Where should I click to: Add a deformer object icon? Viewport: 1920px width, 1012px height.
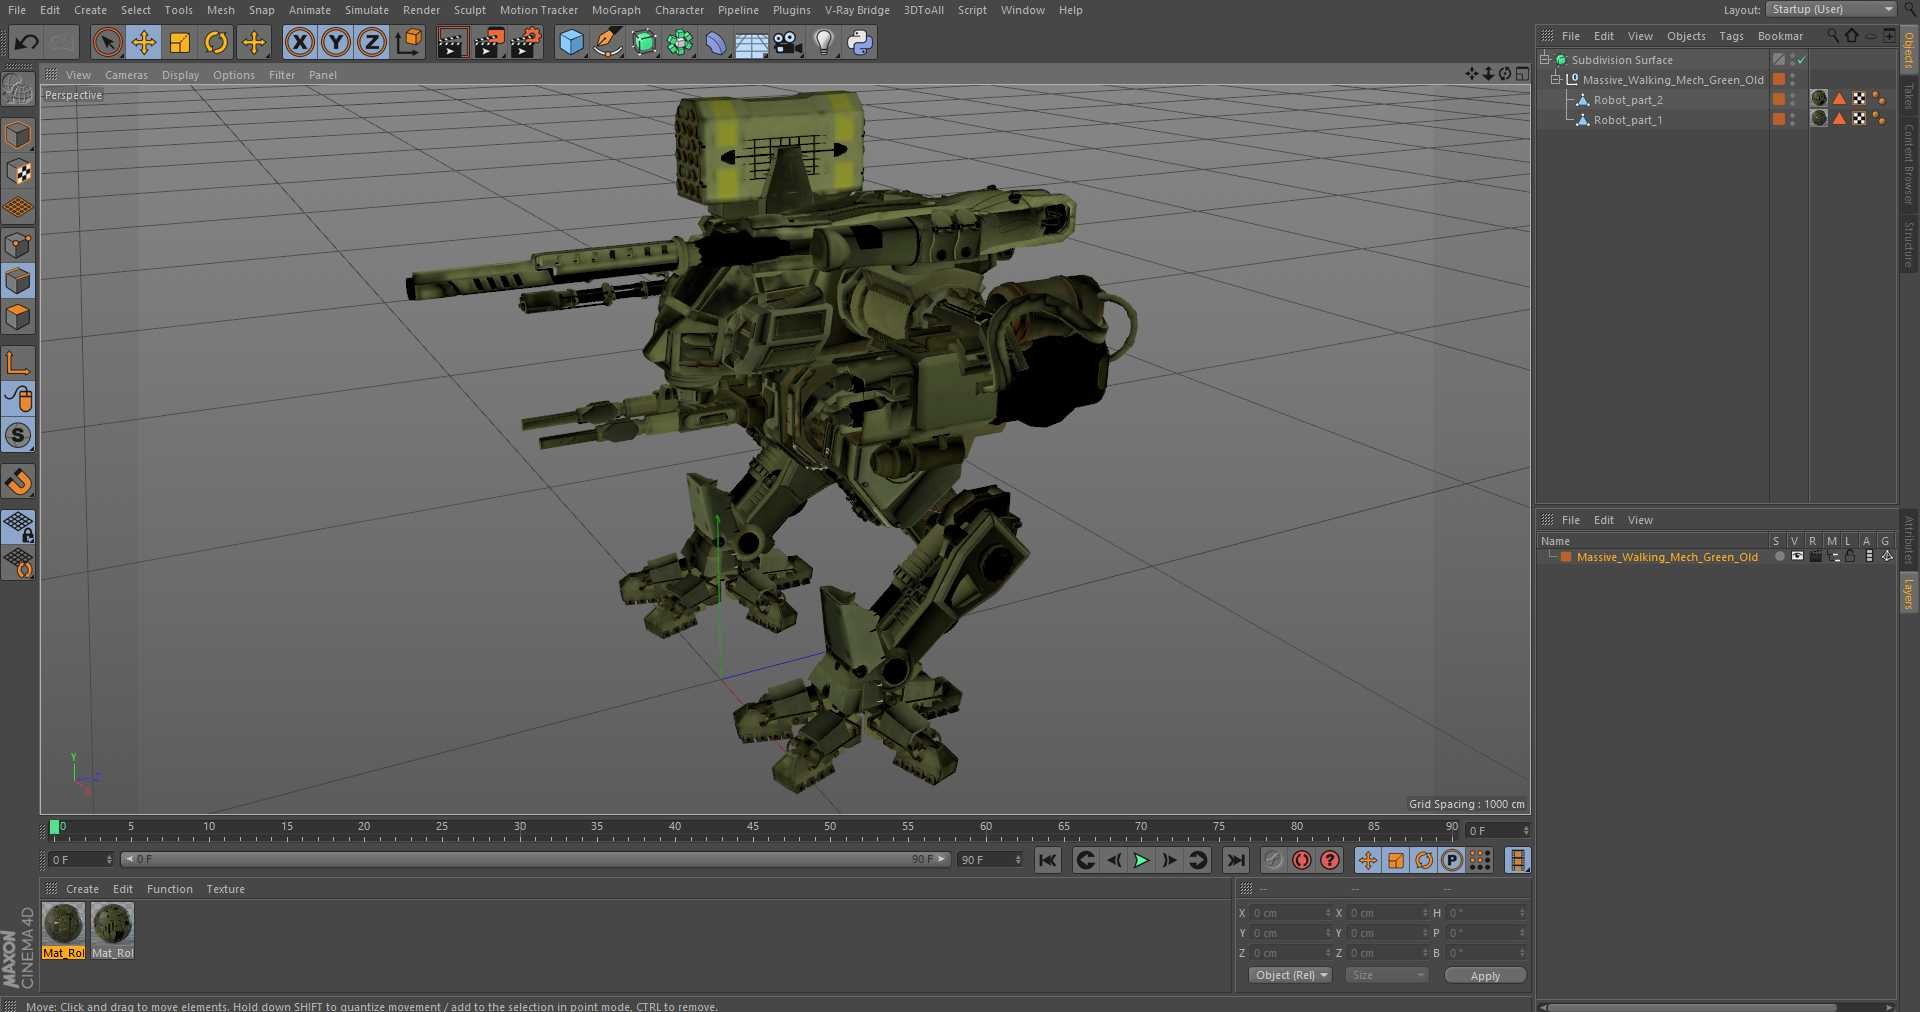pos(716,42)
